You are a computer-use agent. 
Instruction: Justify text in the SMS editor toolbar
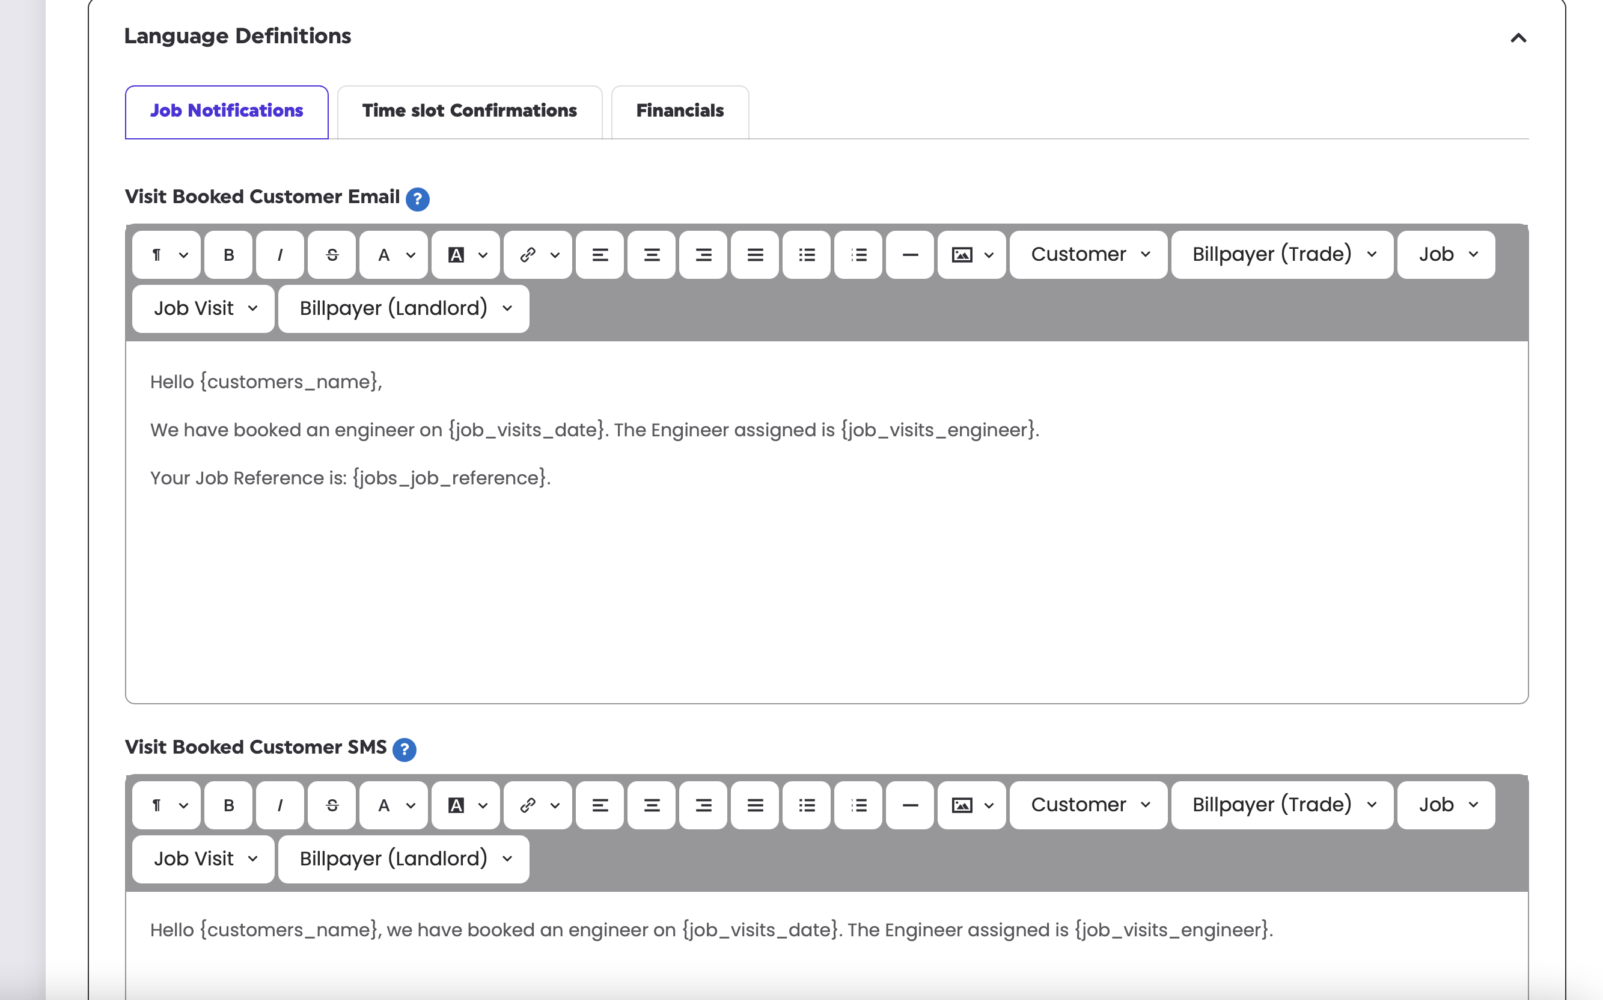pos(755,805)
